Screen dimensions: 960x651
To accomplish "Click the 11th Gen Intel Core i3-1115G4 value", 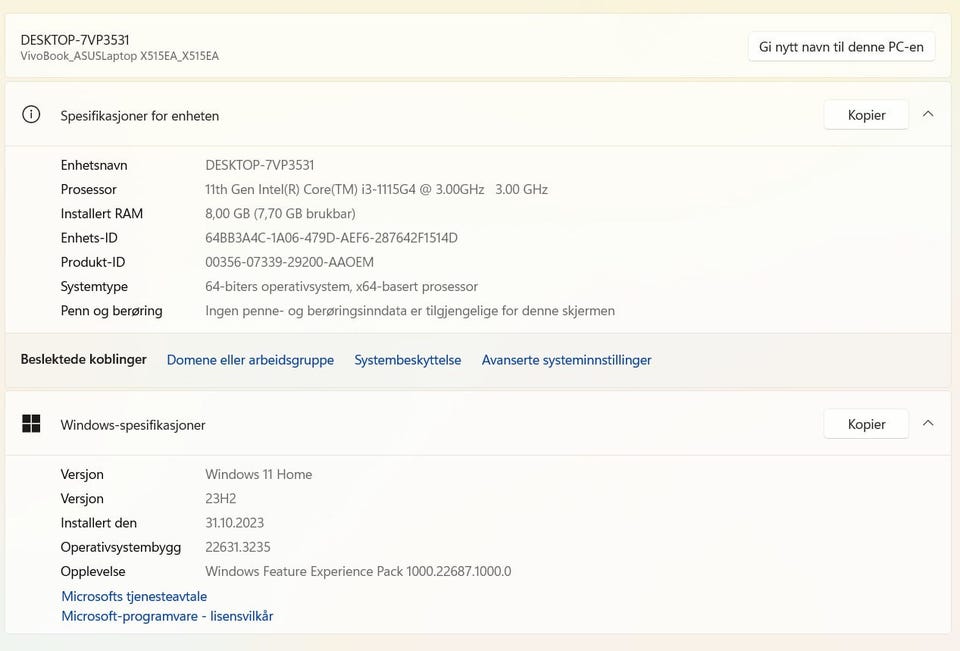I will pos(377,189).
